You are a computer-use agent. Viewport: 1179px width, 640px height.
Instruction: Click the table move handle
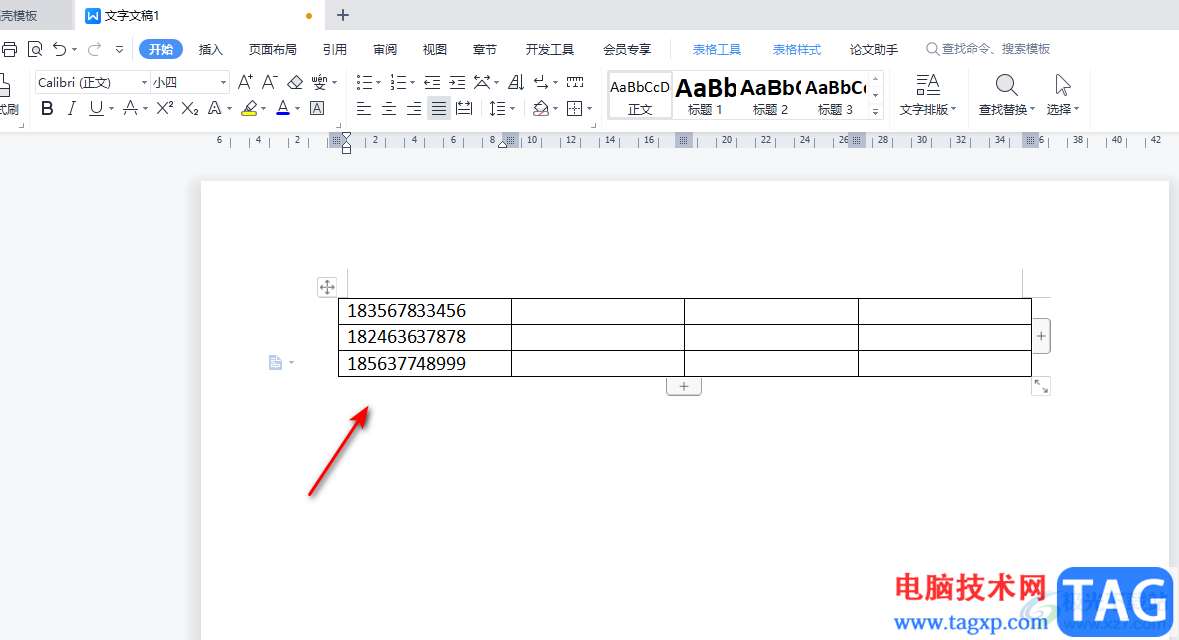point(327,287)
